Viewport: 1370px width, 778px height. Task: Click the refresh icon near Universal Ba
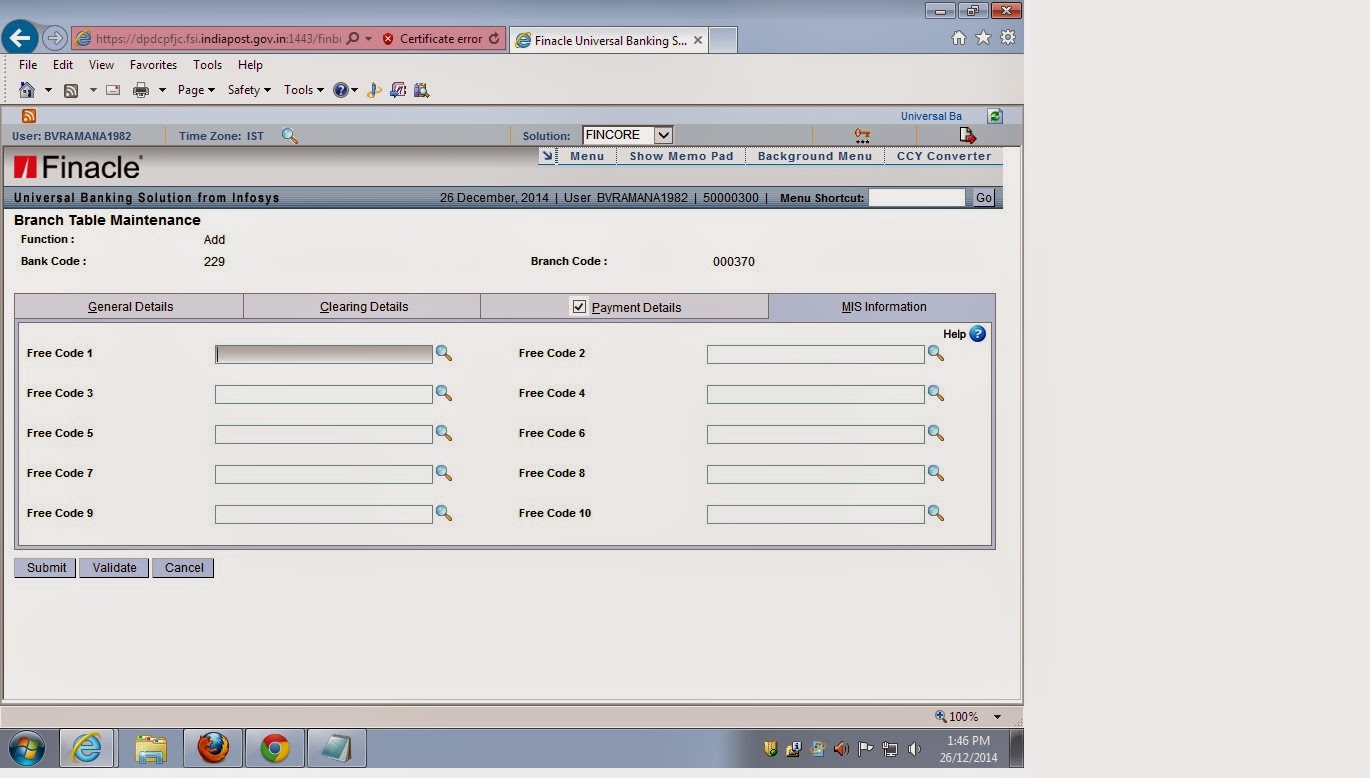click(x=994, y=116)
